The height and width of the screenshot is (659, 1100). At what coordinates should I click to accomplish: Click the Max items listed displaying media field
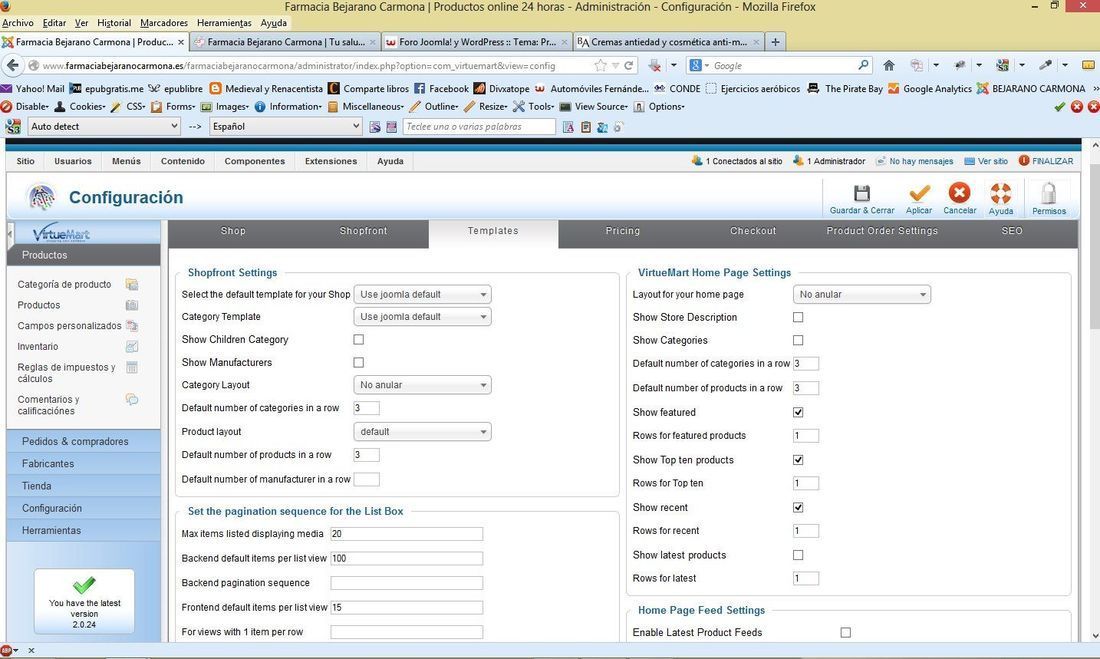407,534
